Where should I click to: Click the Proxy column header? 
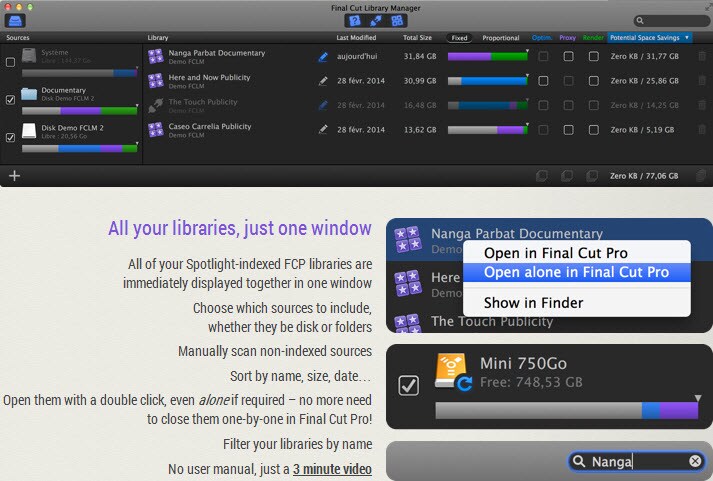click(x=567, y=38)
